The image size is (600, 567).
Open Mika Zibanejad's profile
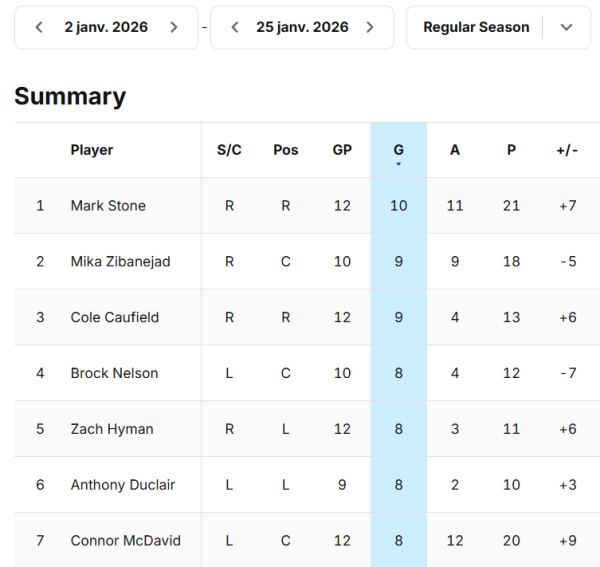click(120, 262)
